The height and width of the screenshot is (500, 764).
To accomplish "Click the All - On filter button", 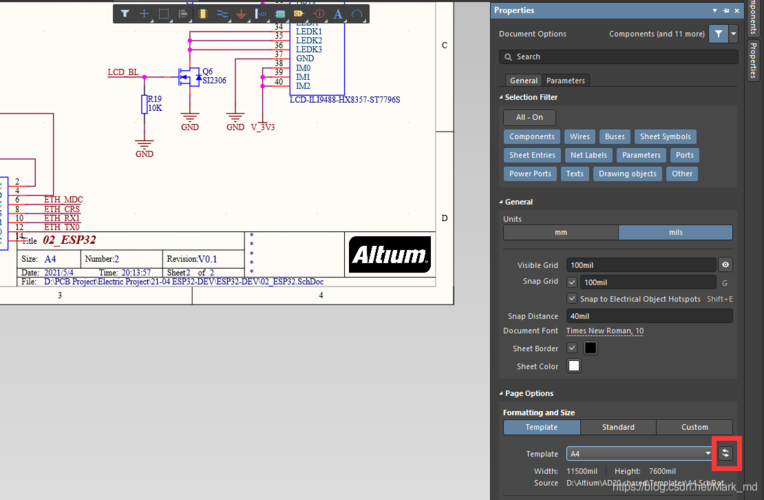I will tap(529, 117).
